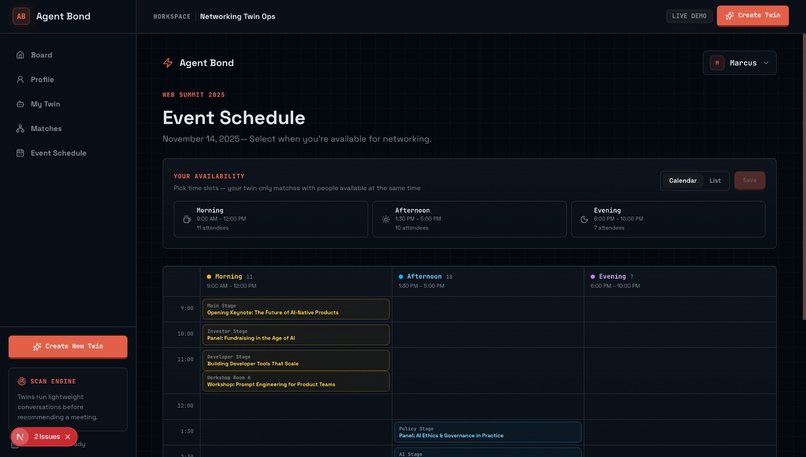
Task: Click the Create Twin button in header
Action: (753, 15)
